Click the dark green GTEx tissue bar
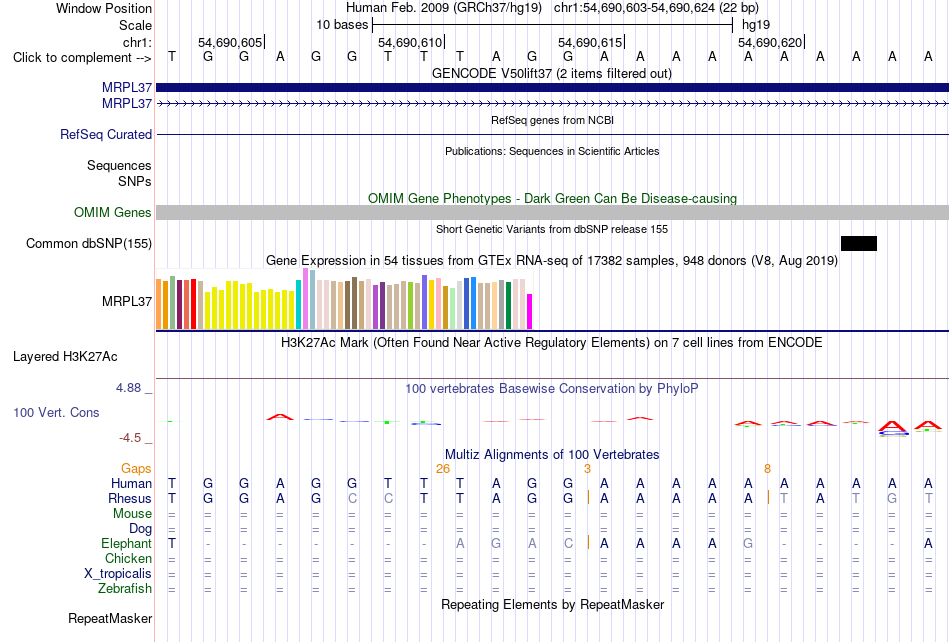 coord(508,305)
